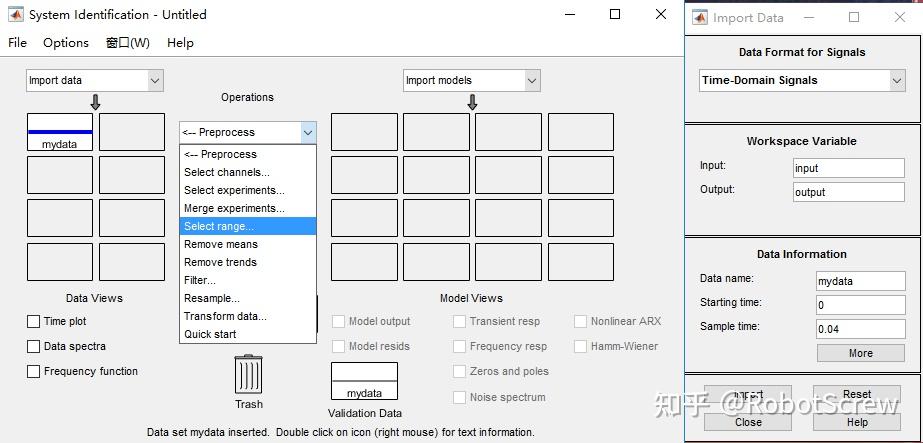Click Close button in Import Data
Viewport: 923px width, 443px height.
pos(748,422)
